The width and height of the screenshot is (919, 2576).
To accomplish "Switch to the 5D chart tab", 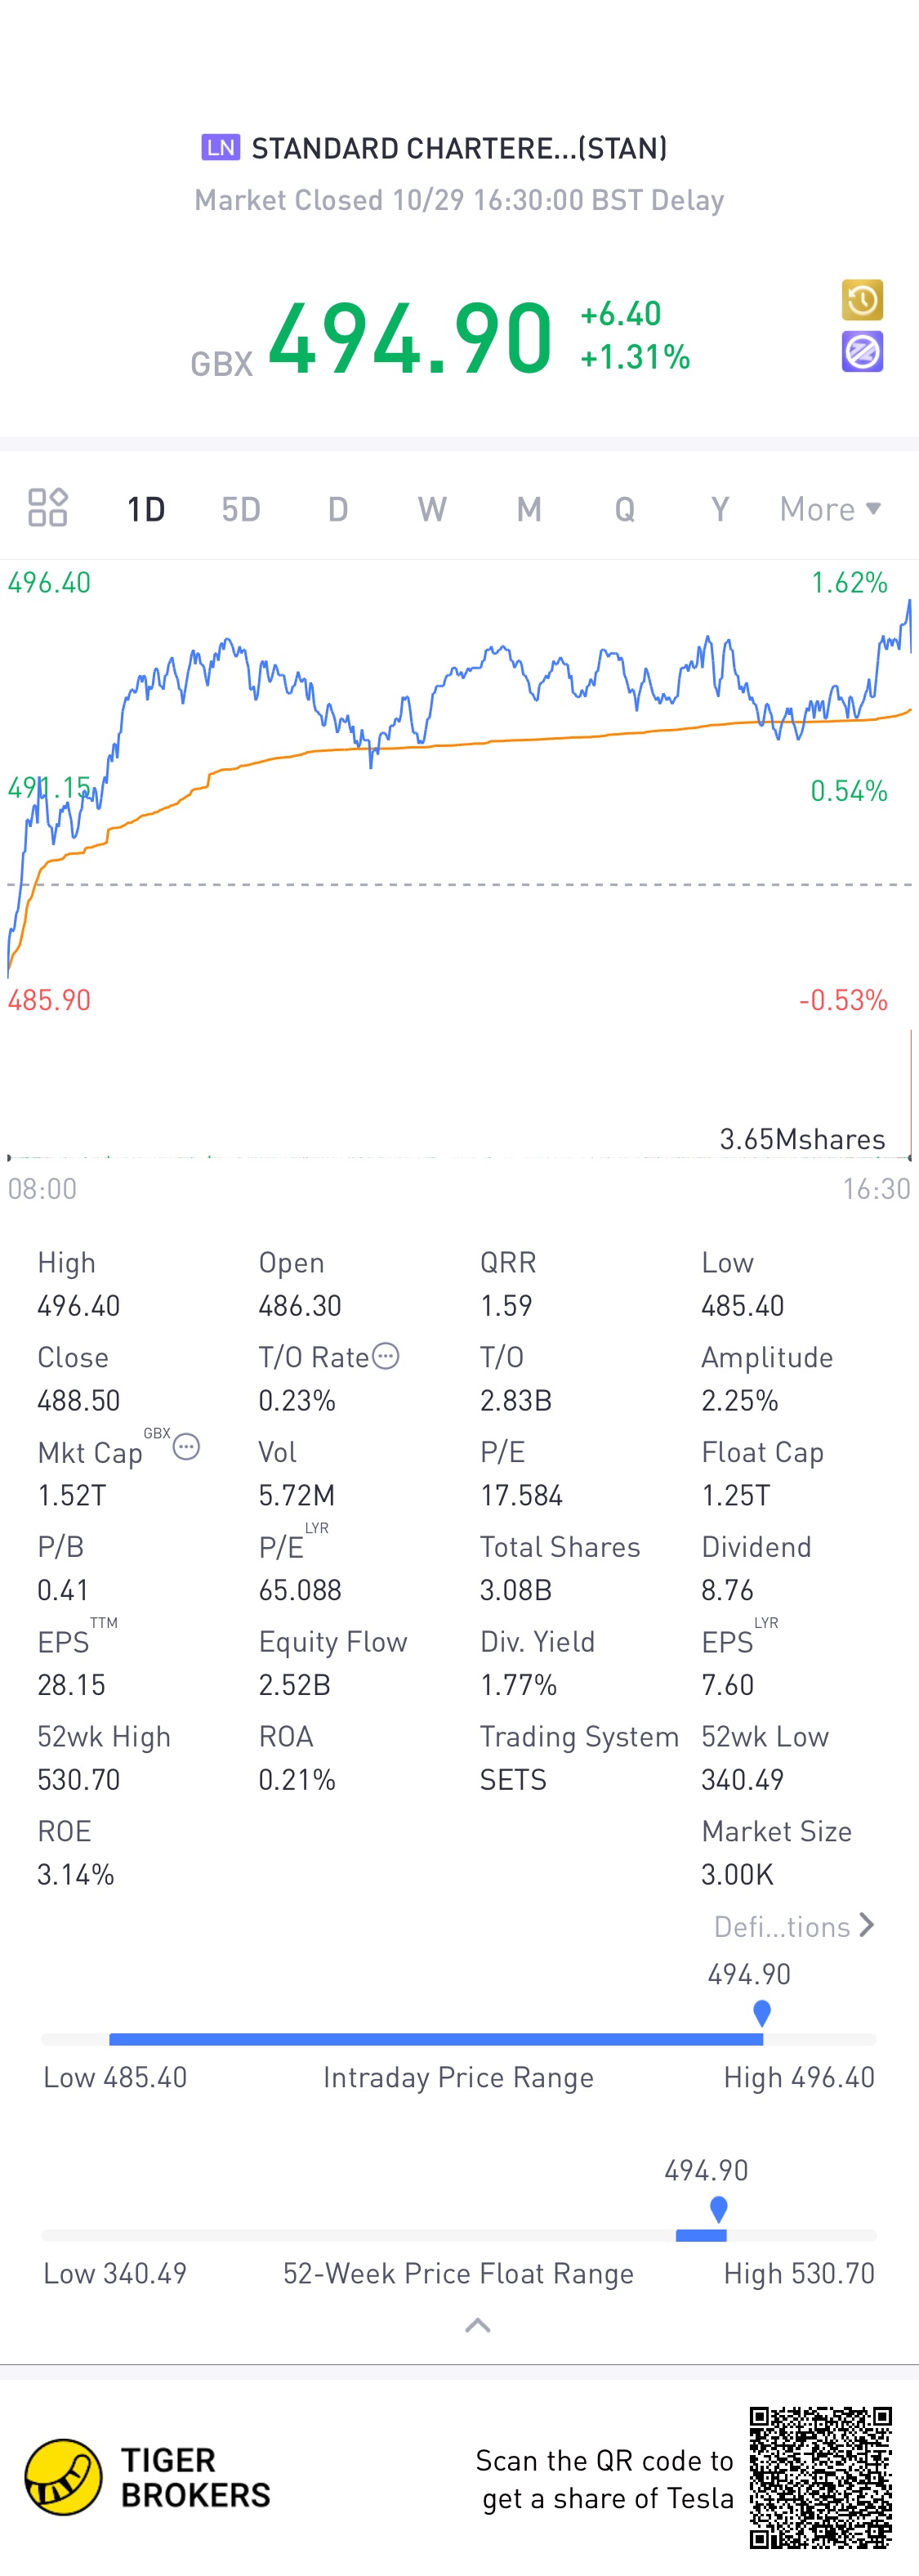I will tap(241, 509).
